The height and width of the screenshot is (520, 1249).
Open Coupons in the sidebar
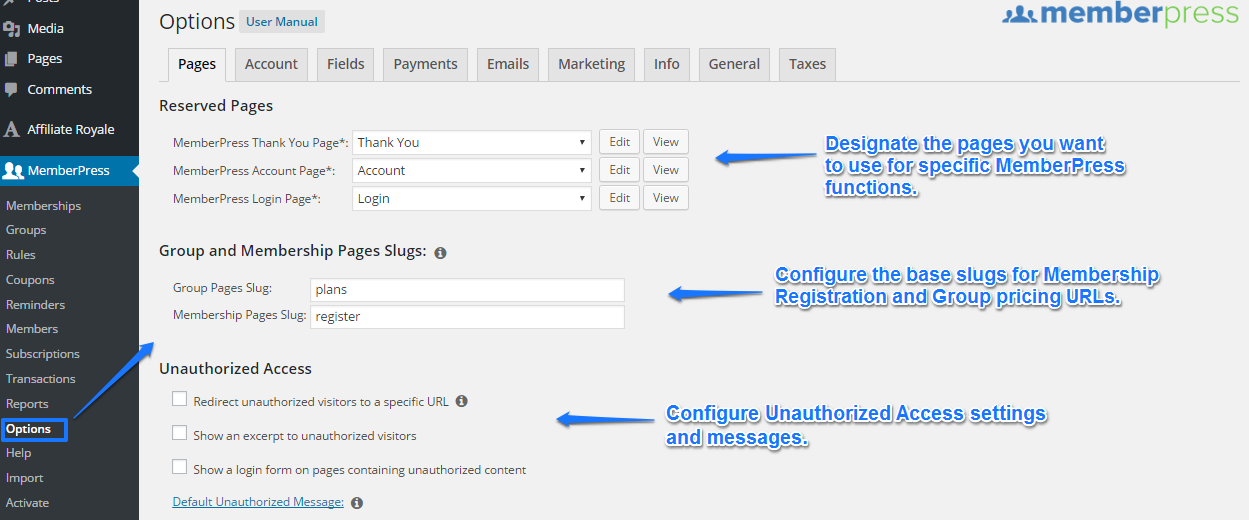tap(30, 280)
